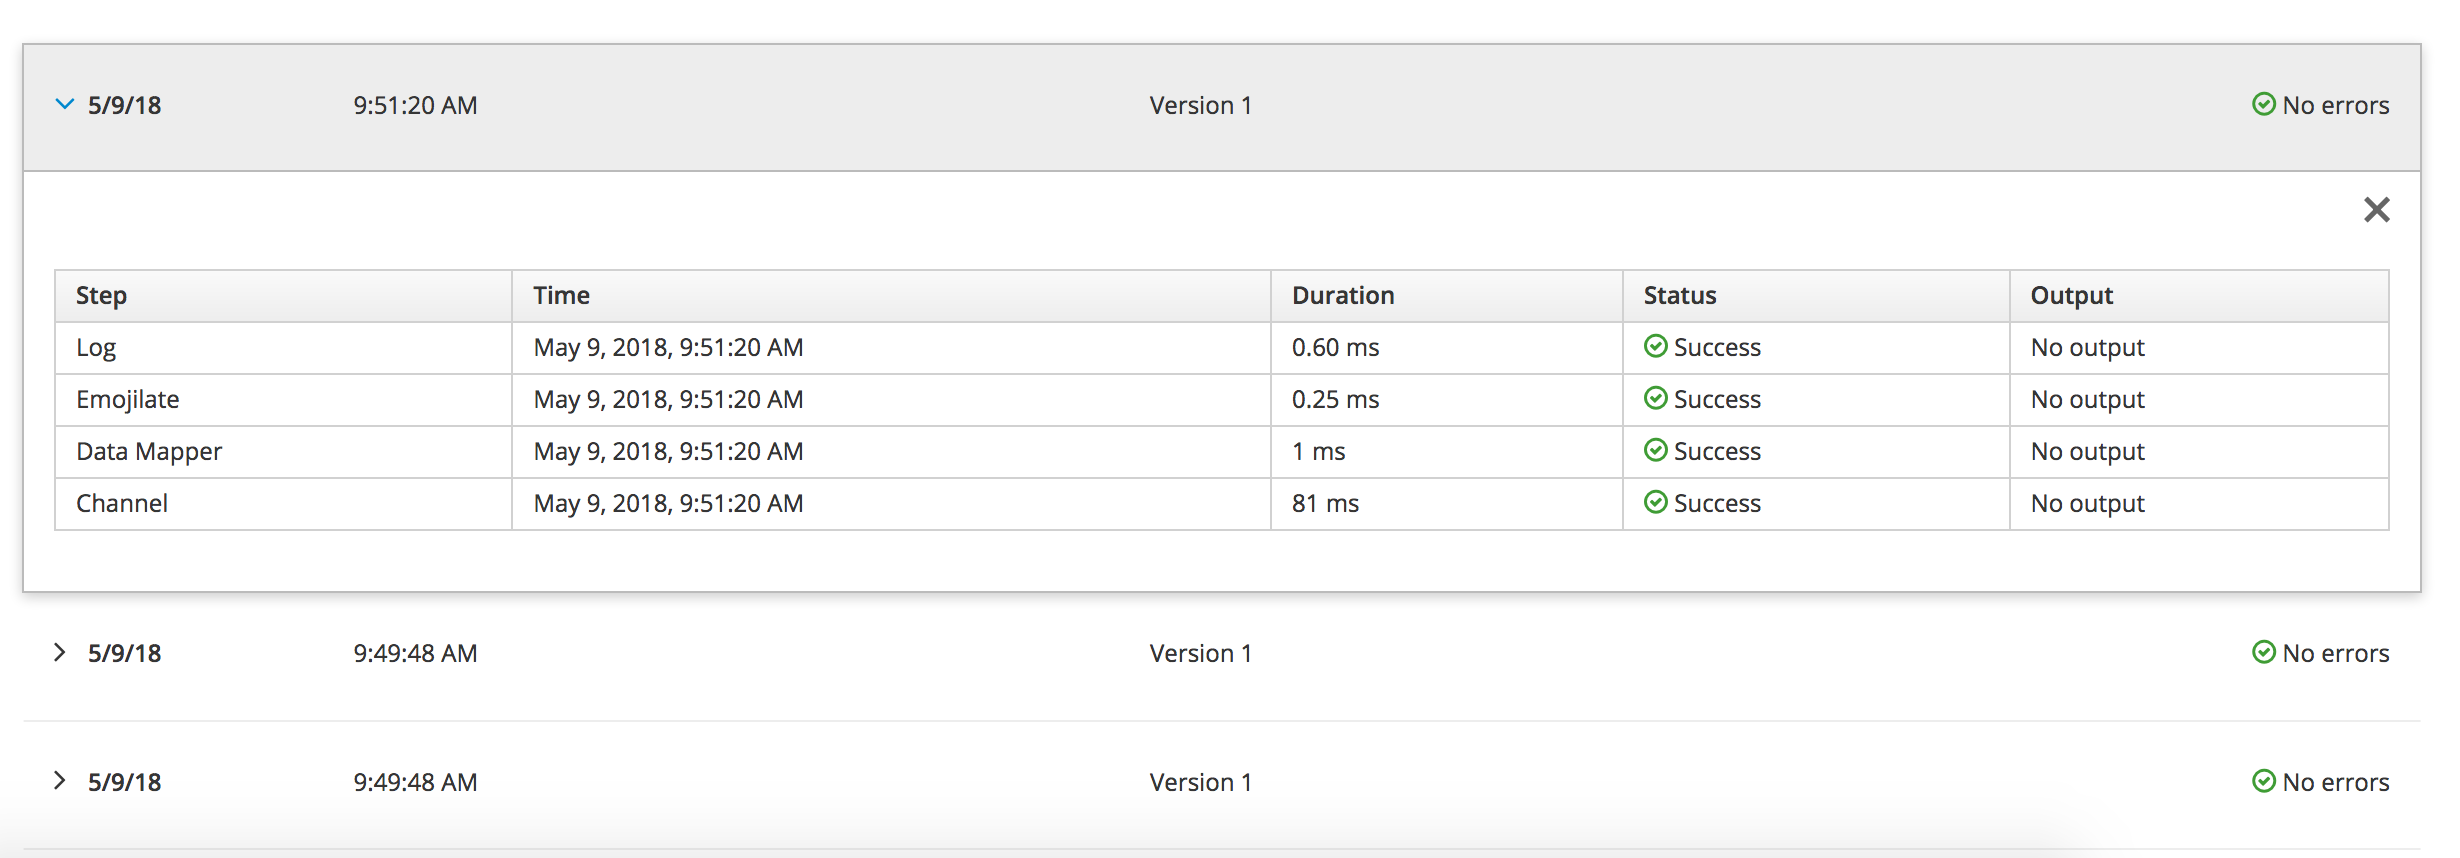2460x858 pixels.
Task: Click the Duration column header
Action: click(x=1342, y=295)
